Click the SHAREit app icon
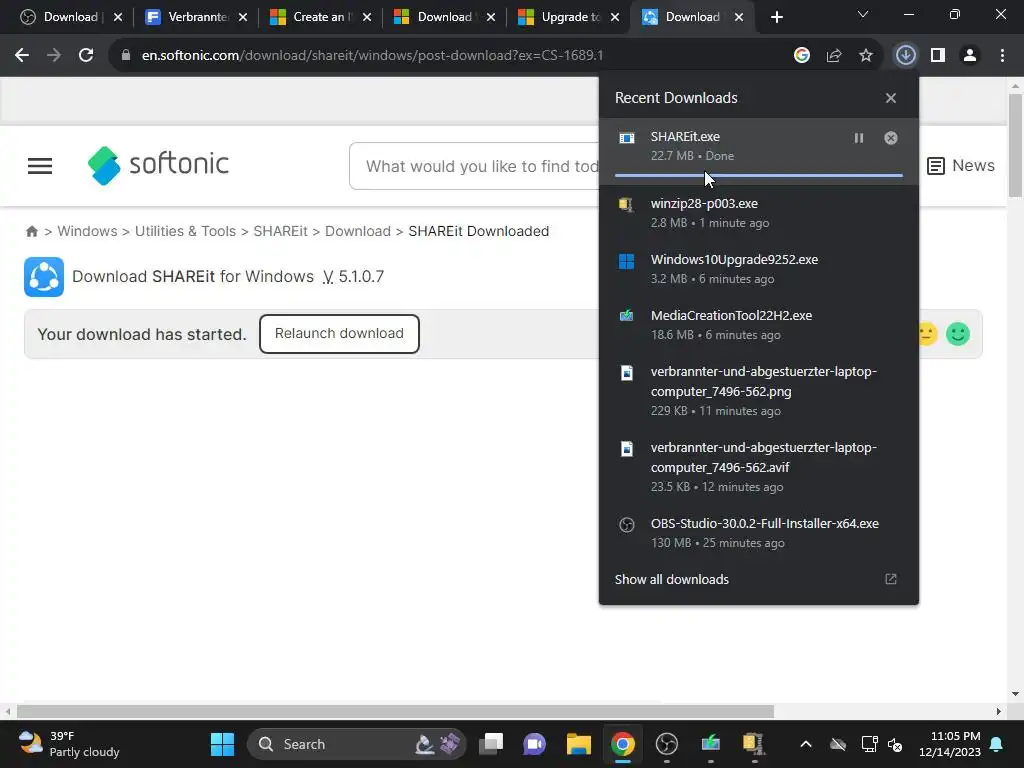The image size is (1024, 768). [x=44, y=277]
